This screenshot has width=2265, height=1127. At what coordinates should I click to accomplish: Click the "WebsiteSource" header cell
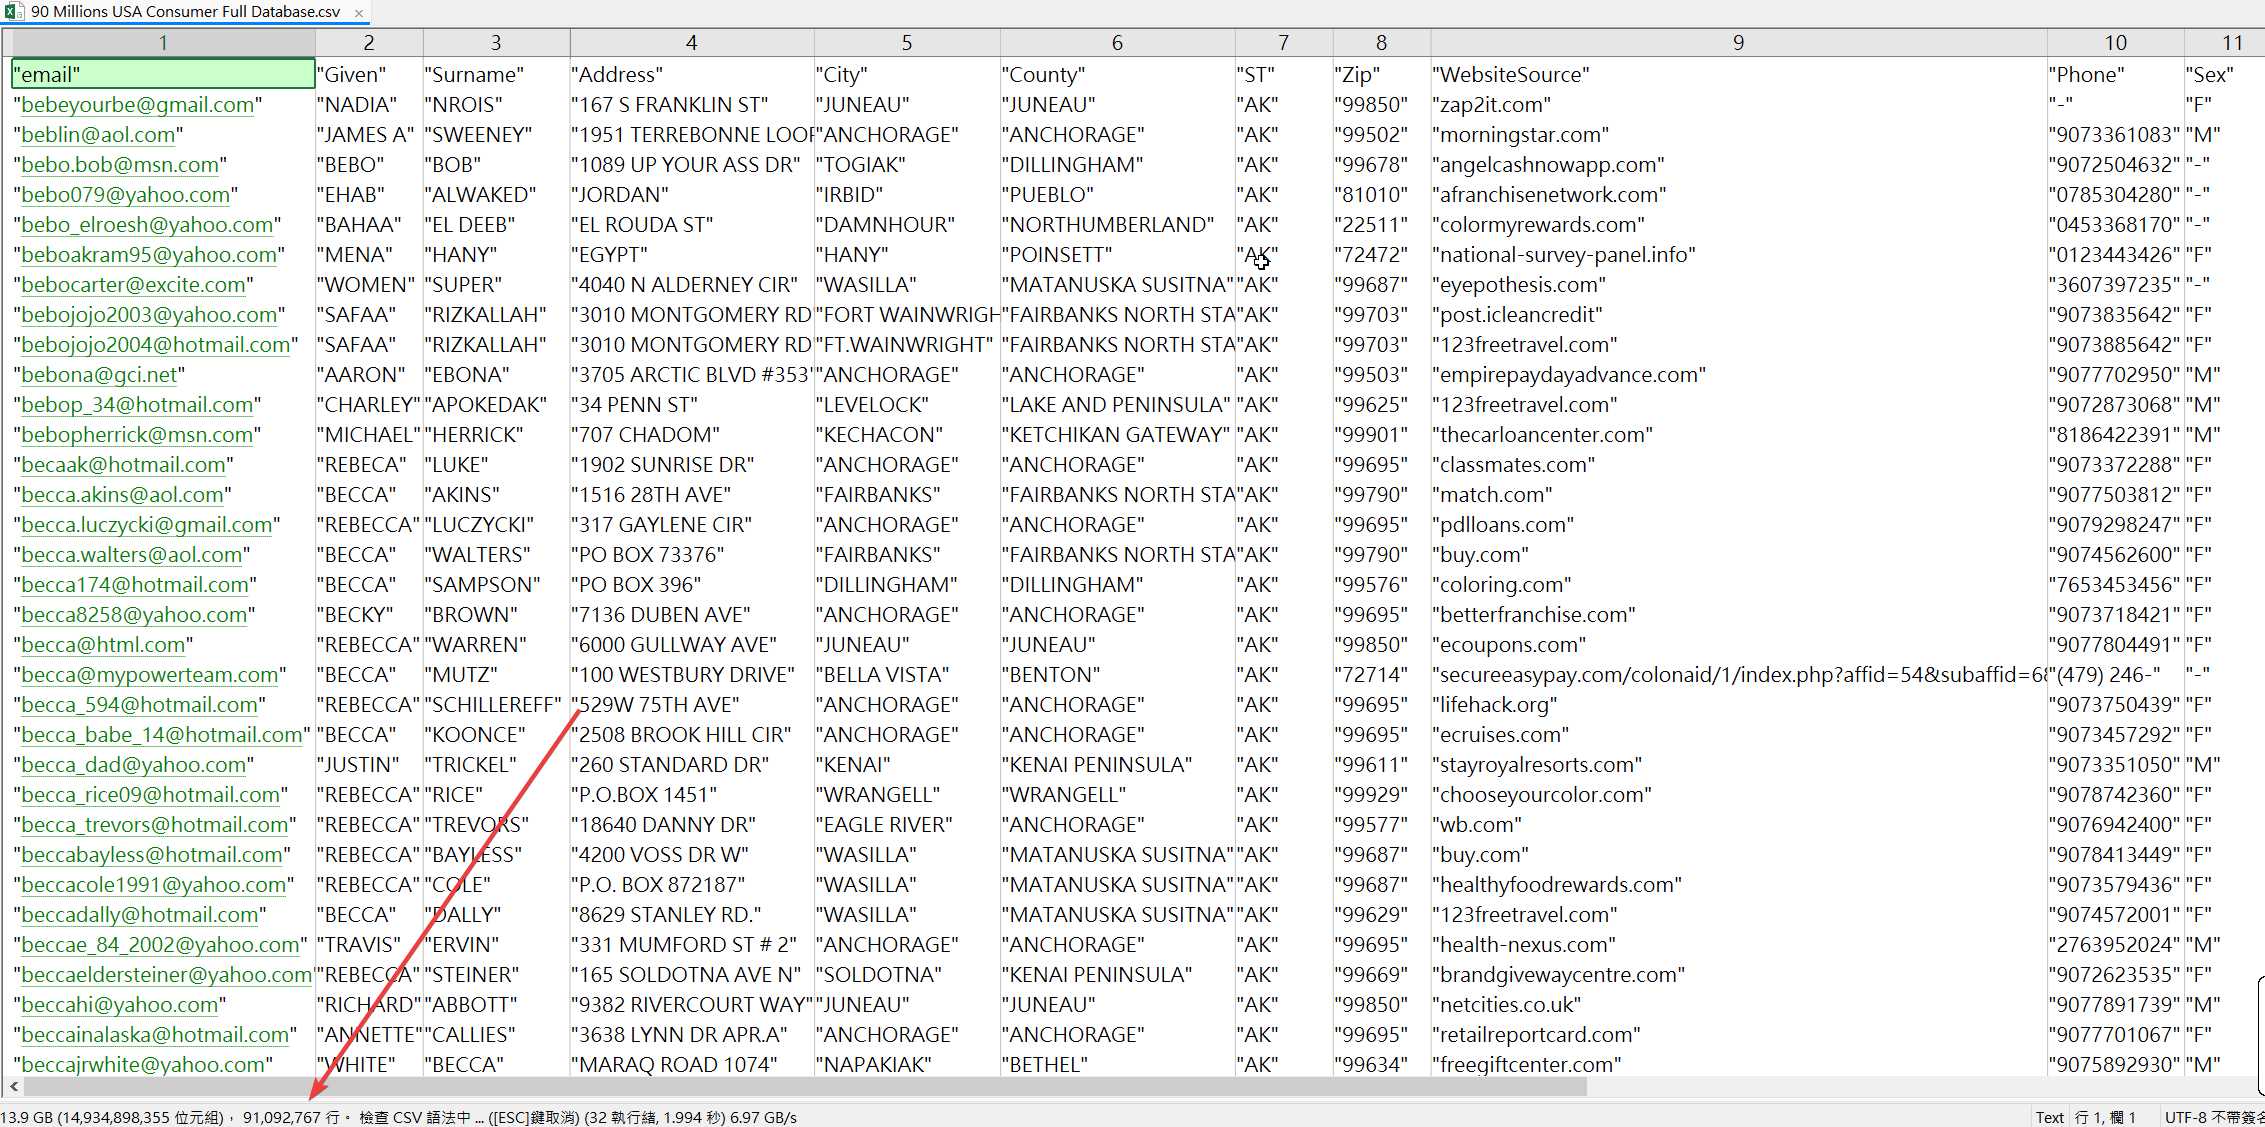(1738, 75)
